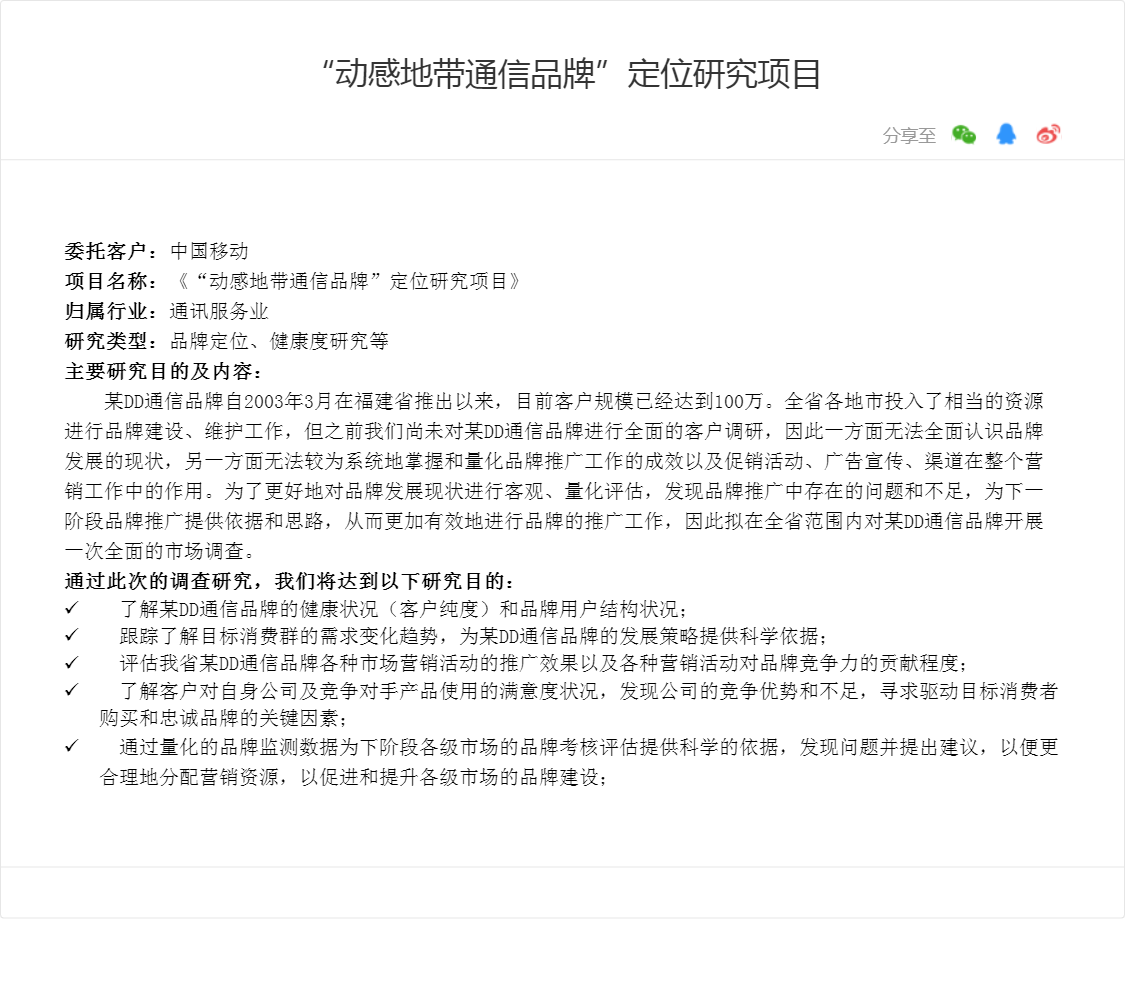1125x1000 pixels.
Task: Click the page title about 动感地带通信品牌
Action: point(571,74)
